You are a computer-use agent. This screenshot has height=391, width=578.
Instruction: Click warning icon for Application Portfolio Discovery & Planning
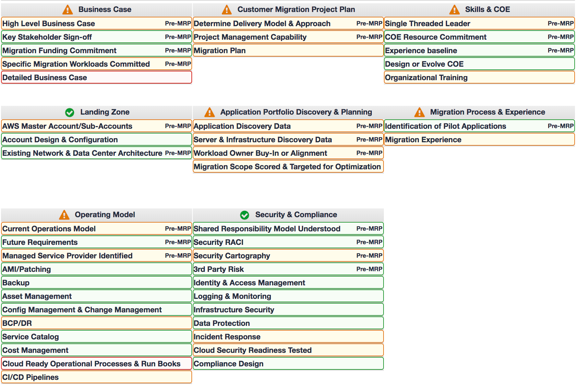(x=209, y=112)
